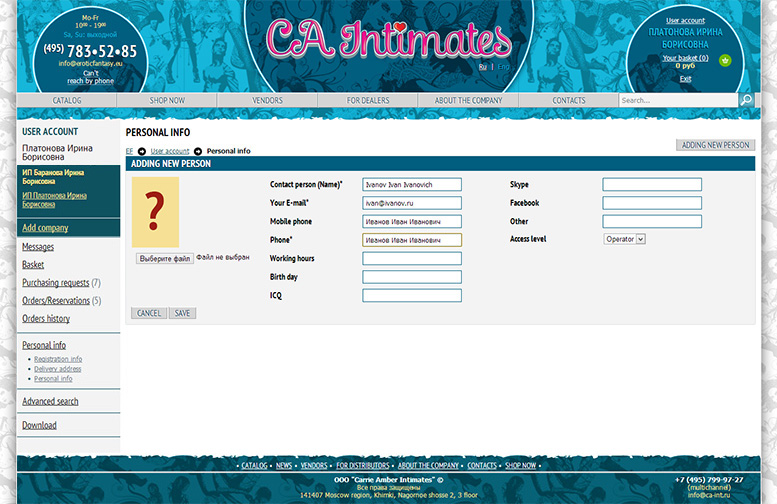Focus the ICQ field
Image resolution: width=777 pixels, height=504 pixels.
click(412, 295)
